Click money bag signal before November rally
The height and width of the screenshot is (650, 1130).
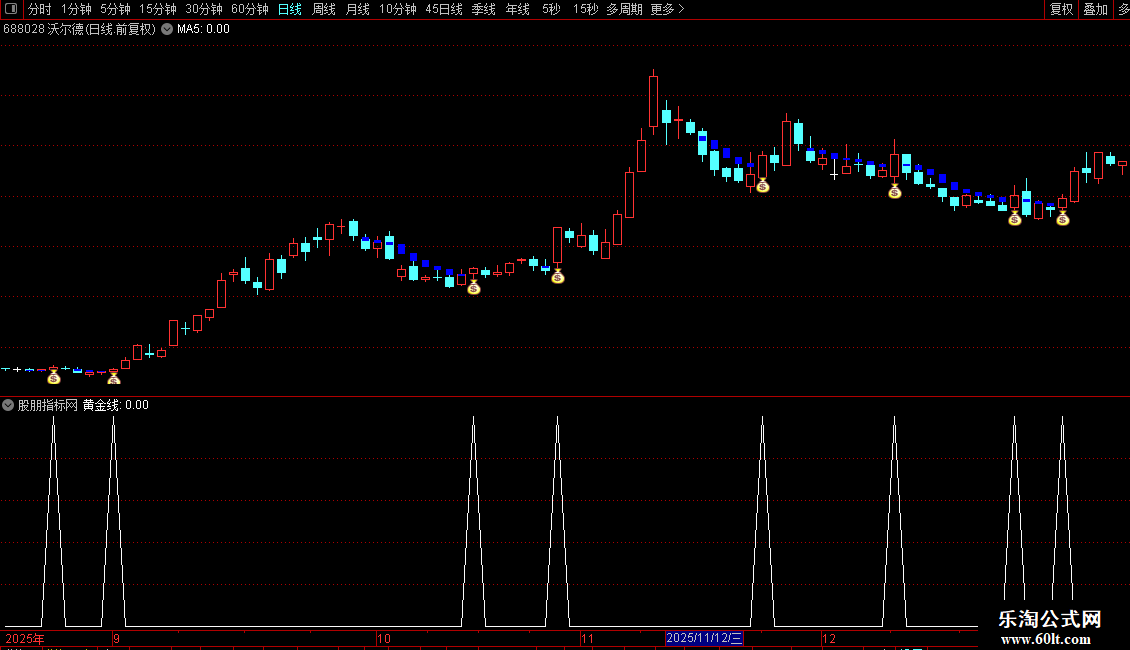pyautogui.click(x=558, y=276)
